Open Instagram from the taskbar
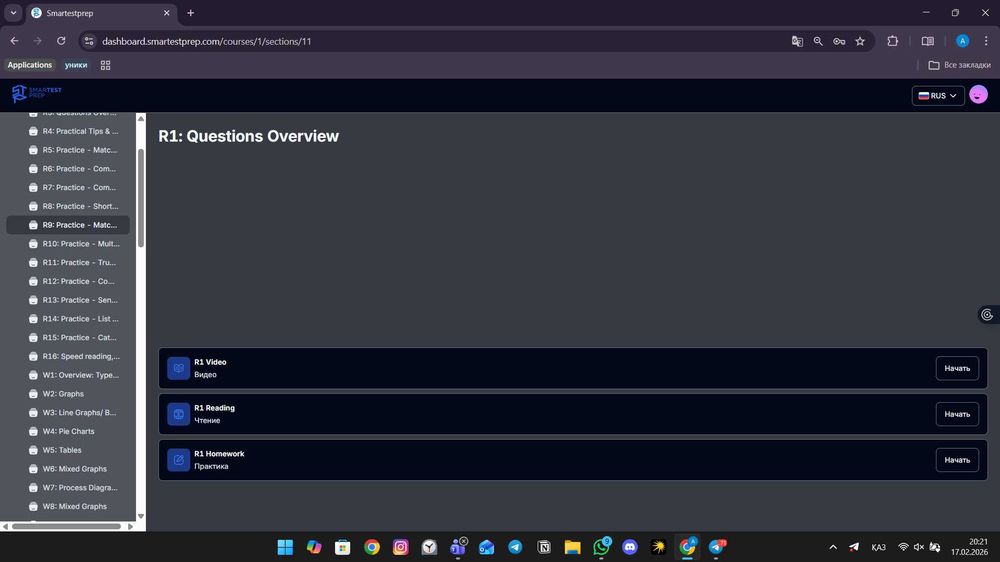The image size is (1000, 562). pyautogui.click(x=401, y=547)
